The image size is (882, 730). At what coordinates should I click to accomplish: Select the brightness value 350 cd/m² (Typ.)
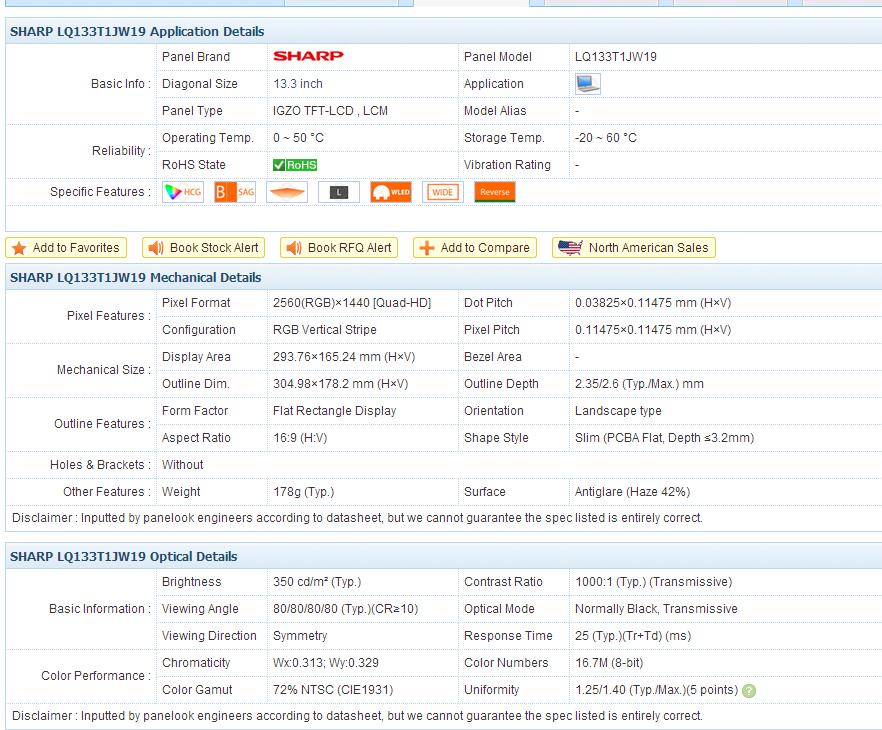[317, 582]
